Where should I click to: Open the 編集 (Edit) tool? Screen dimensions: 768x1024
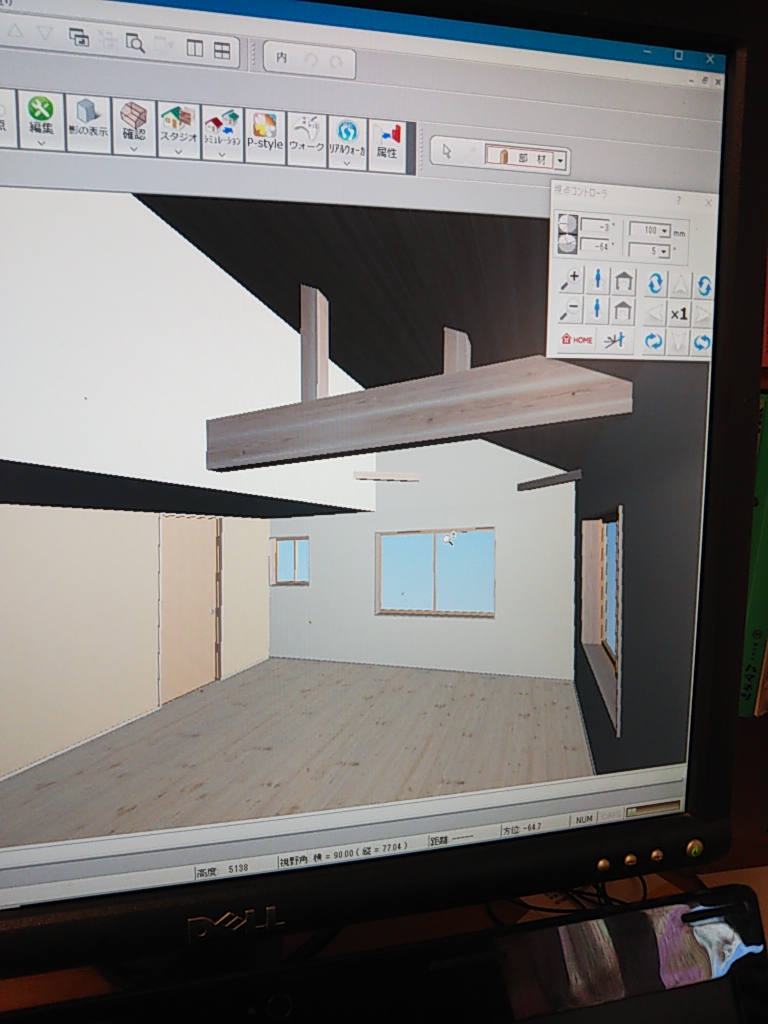coord(41,118)
